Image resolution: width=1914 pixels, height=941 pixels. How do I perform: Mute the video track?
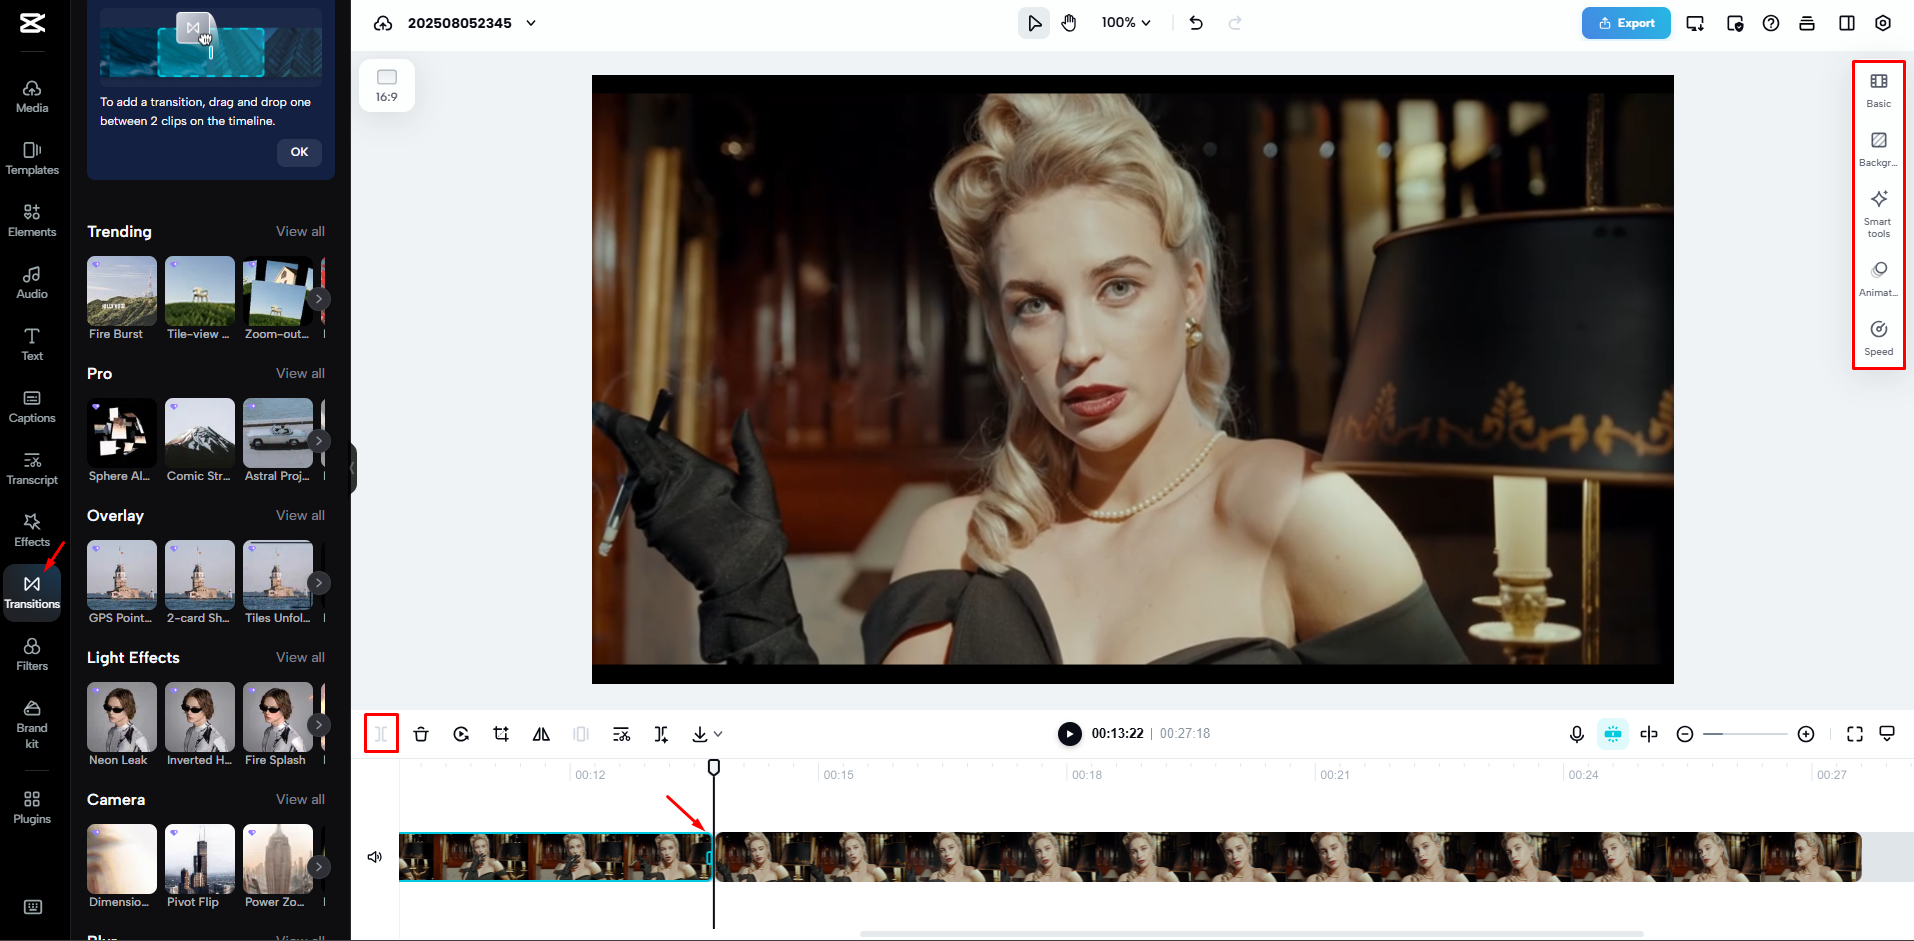(374, 856)
